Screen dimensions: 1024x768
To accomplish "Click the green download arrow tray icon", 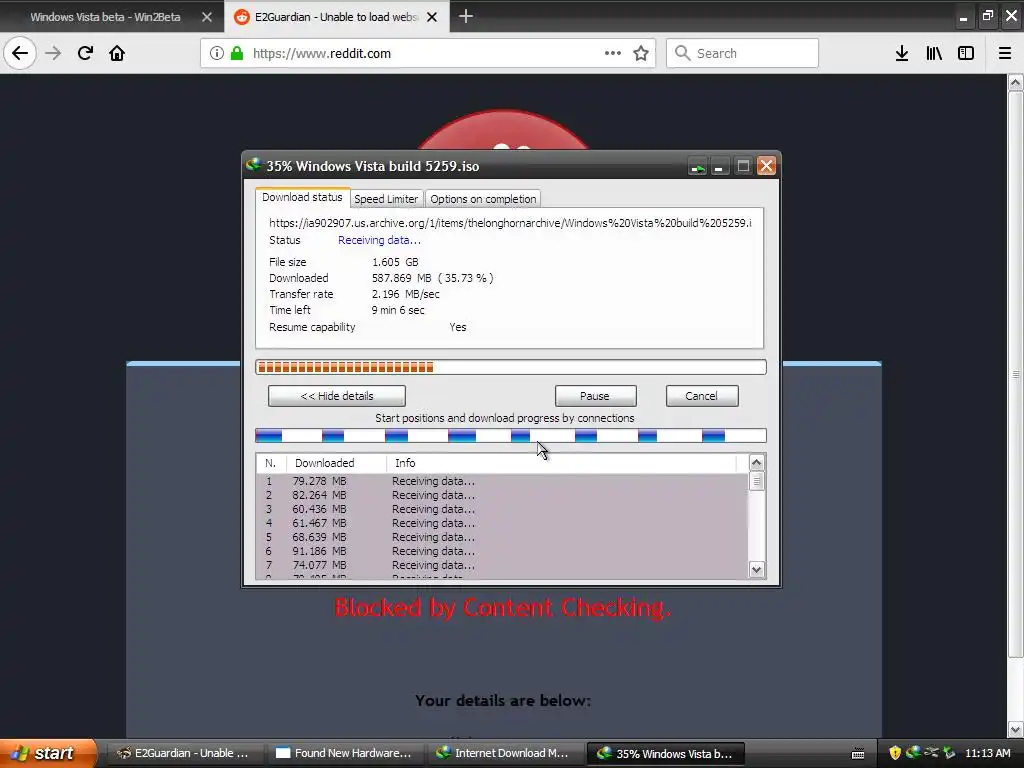I will tap(949, 752).
